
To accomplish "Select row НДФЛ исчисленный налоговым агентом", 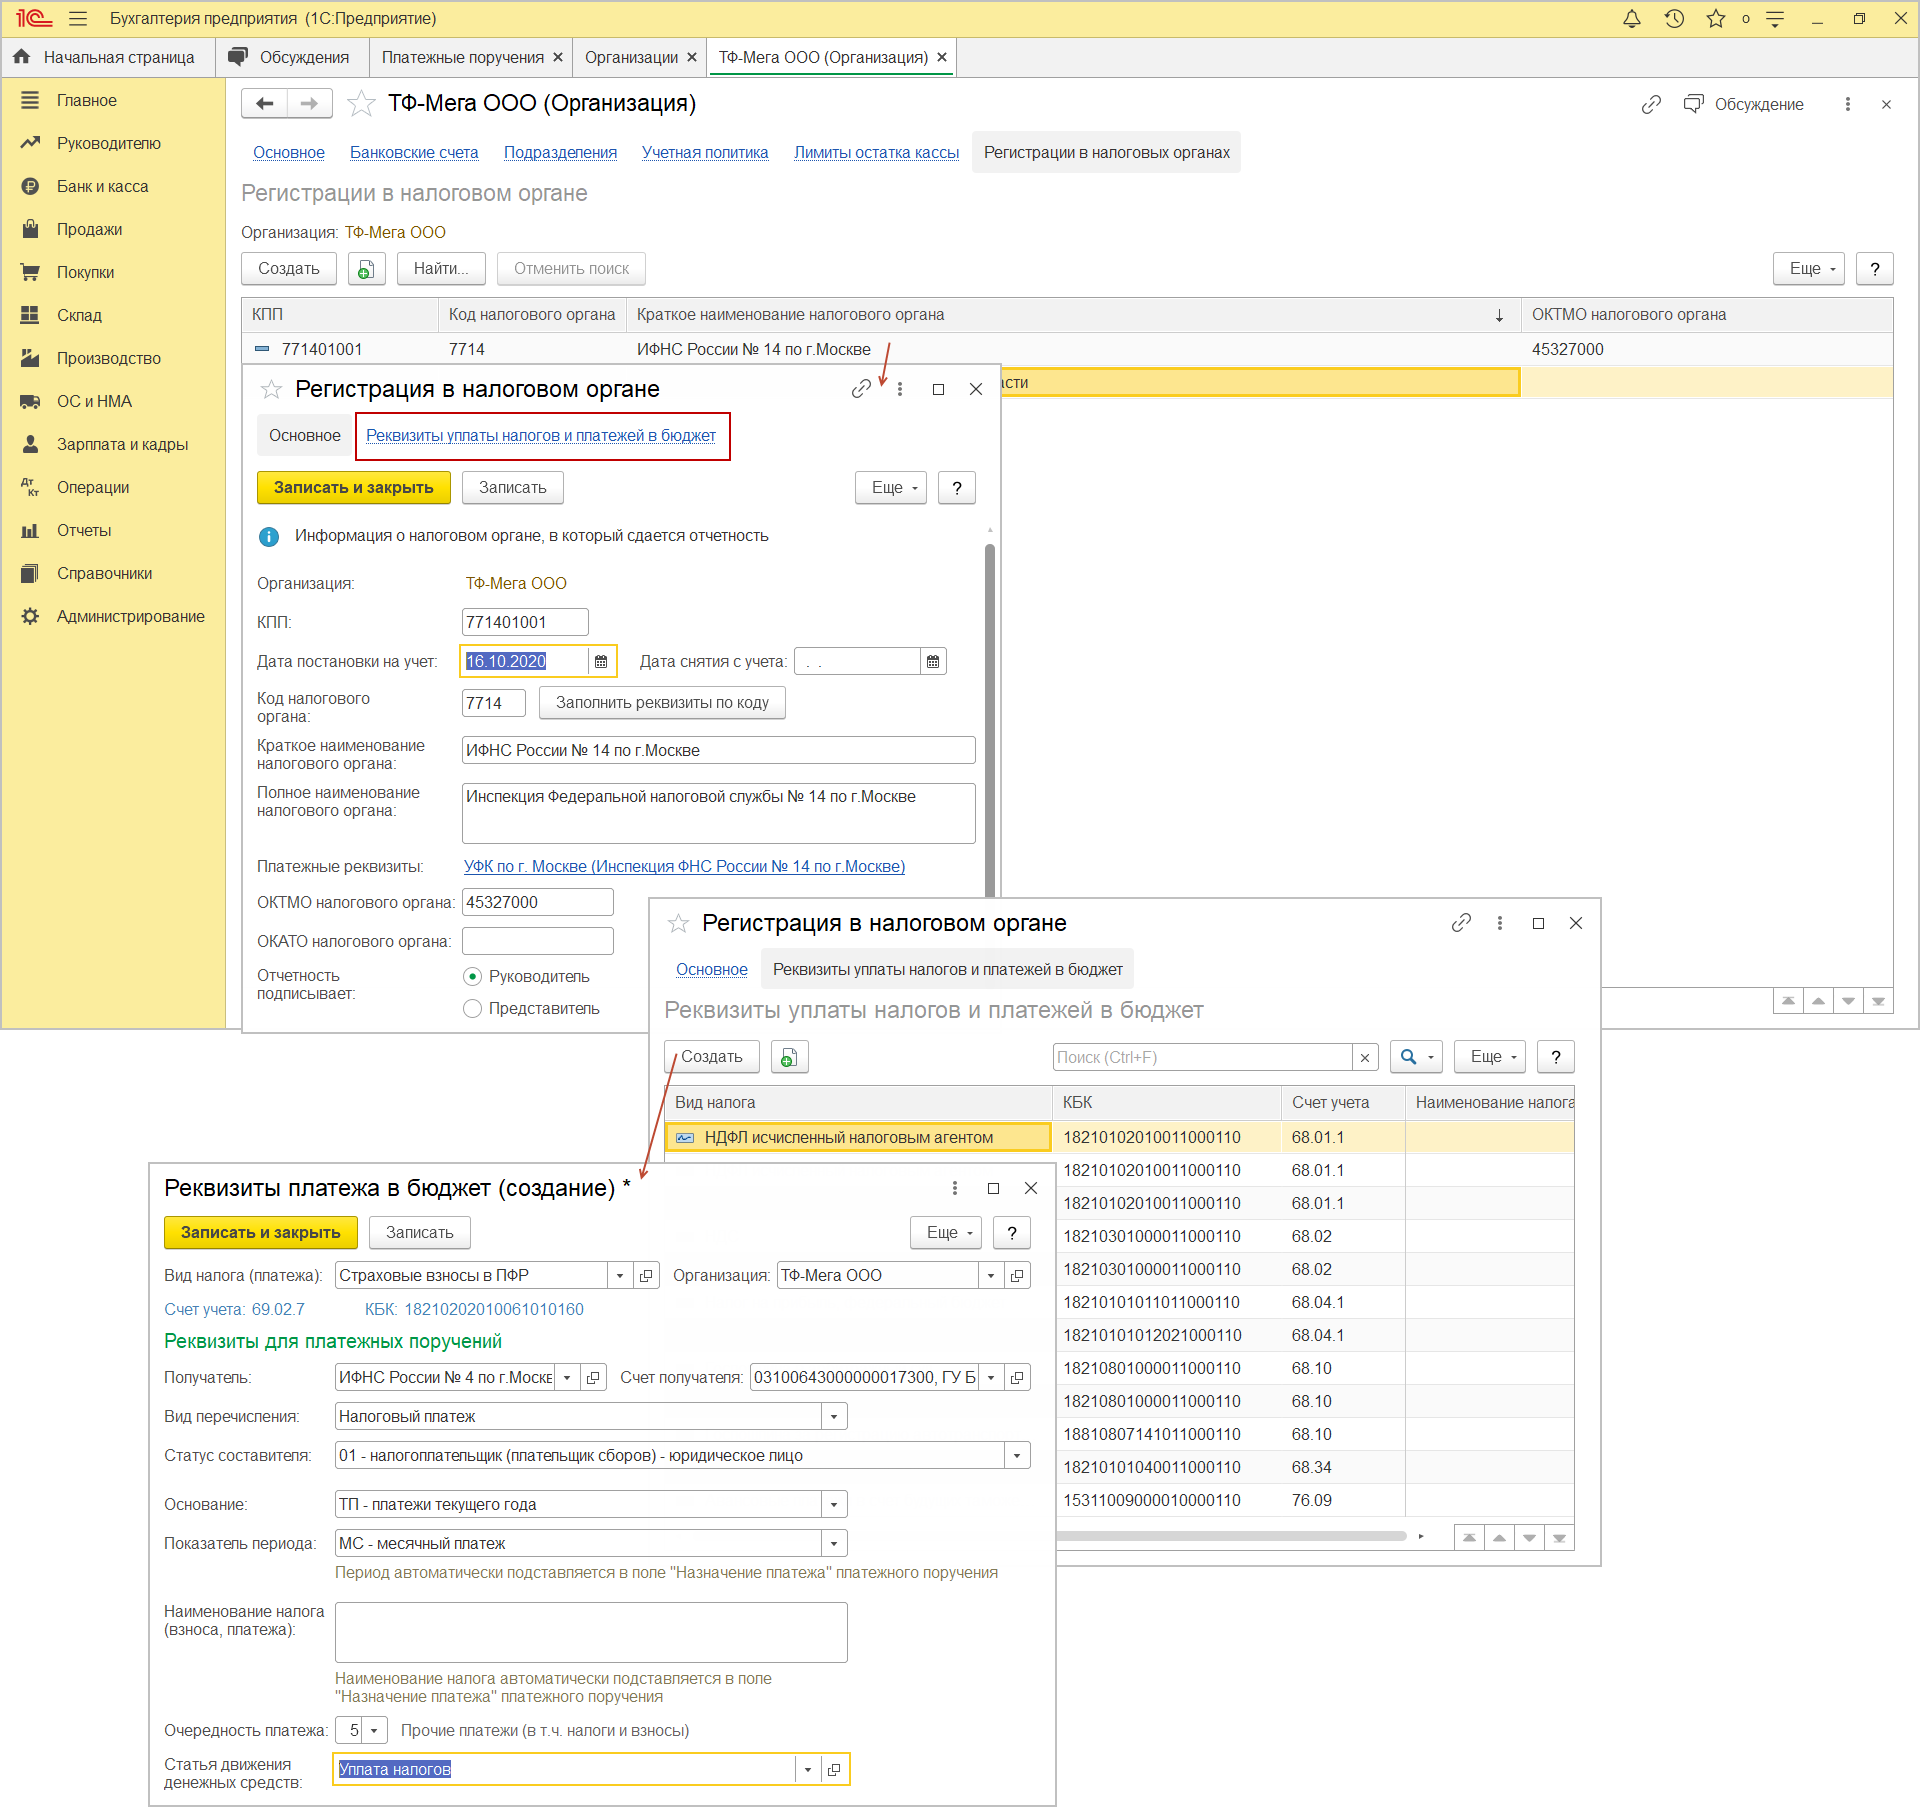I will pyautogui.click(x=858, y=1138).
